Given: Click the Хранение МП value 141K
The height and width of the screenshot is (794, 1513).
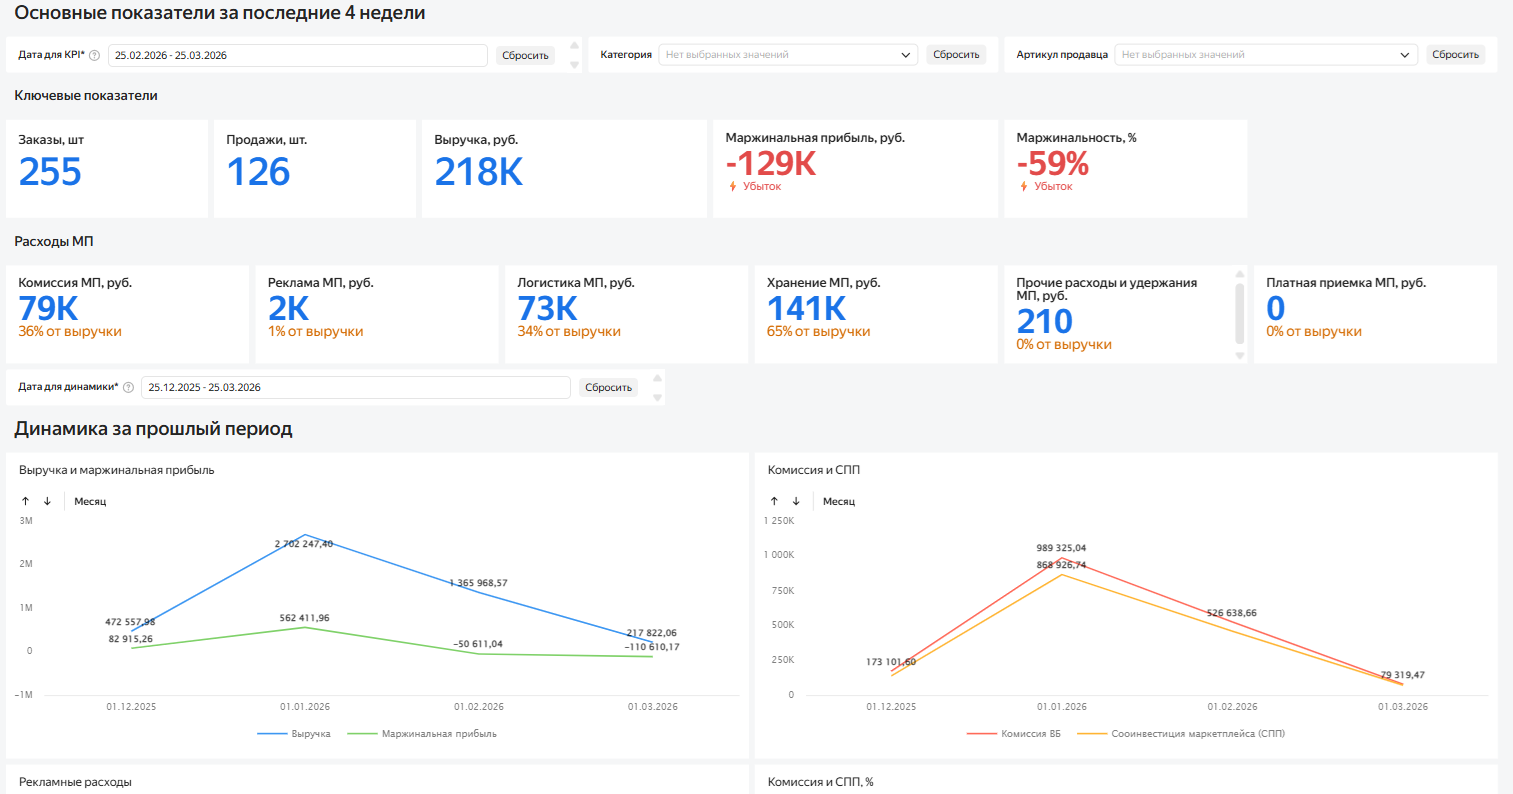Looking at the screenshot, I should 807,308.
